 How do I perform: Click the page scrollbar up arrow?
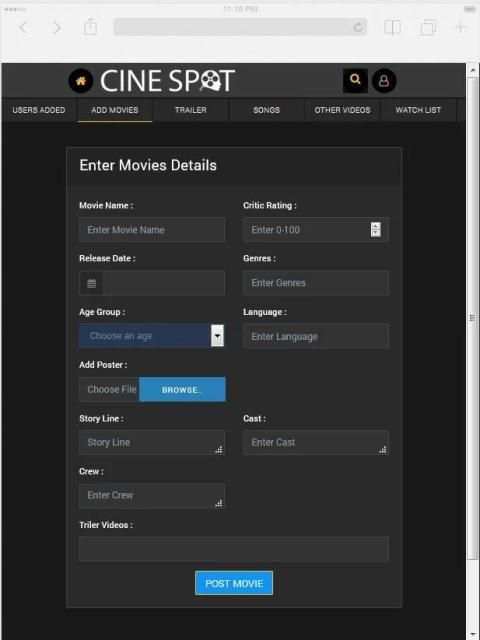pos(473,70)
